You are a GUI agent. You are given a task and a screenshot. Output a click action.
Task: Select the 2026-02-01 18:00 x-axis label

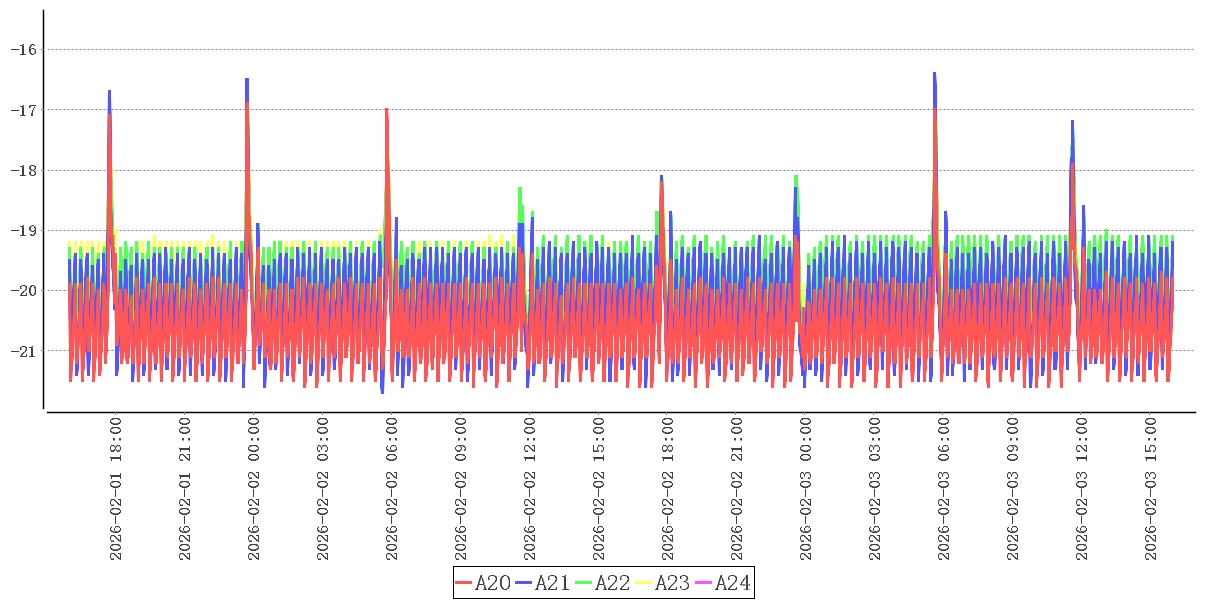pyautogui.click(x=116, y=490)
